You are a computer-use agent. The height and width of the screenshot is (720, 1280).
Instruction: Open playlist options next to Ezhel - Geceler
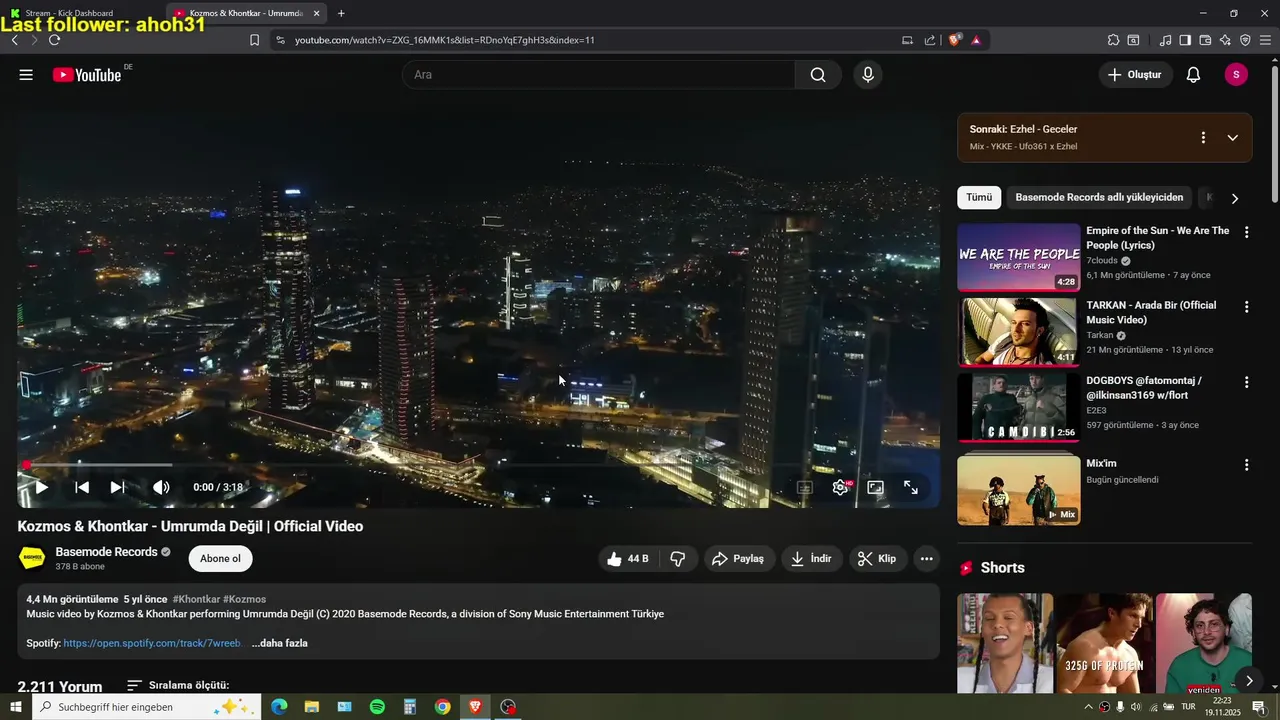pyautogui.click(x=1203, y=138)
